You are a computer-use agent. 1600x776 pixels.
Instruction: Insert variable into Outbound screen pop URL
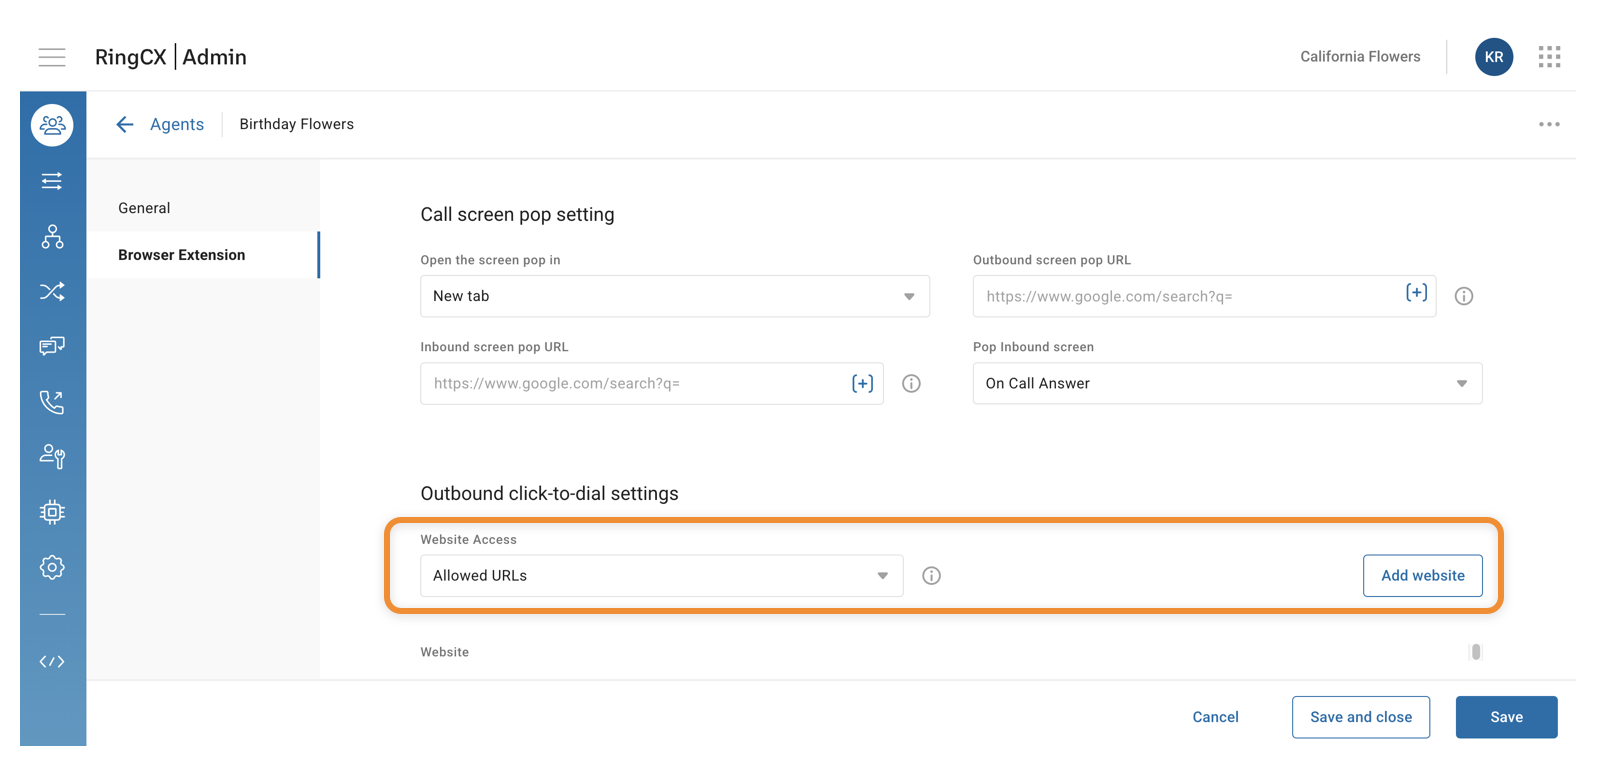point(1416,293)
